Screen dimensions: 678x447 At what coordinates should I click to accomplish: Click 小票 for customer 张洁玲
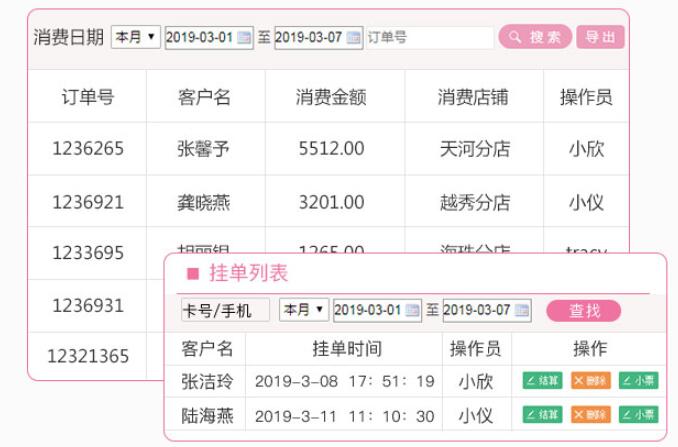[x=638, y=381]
